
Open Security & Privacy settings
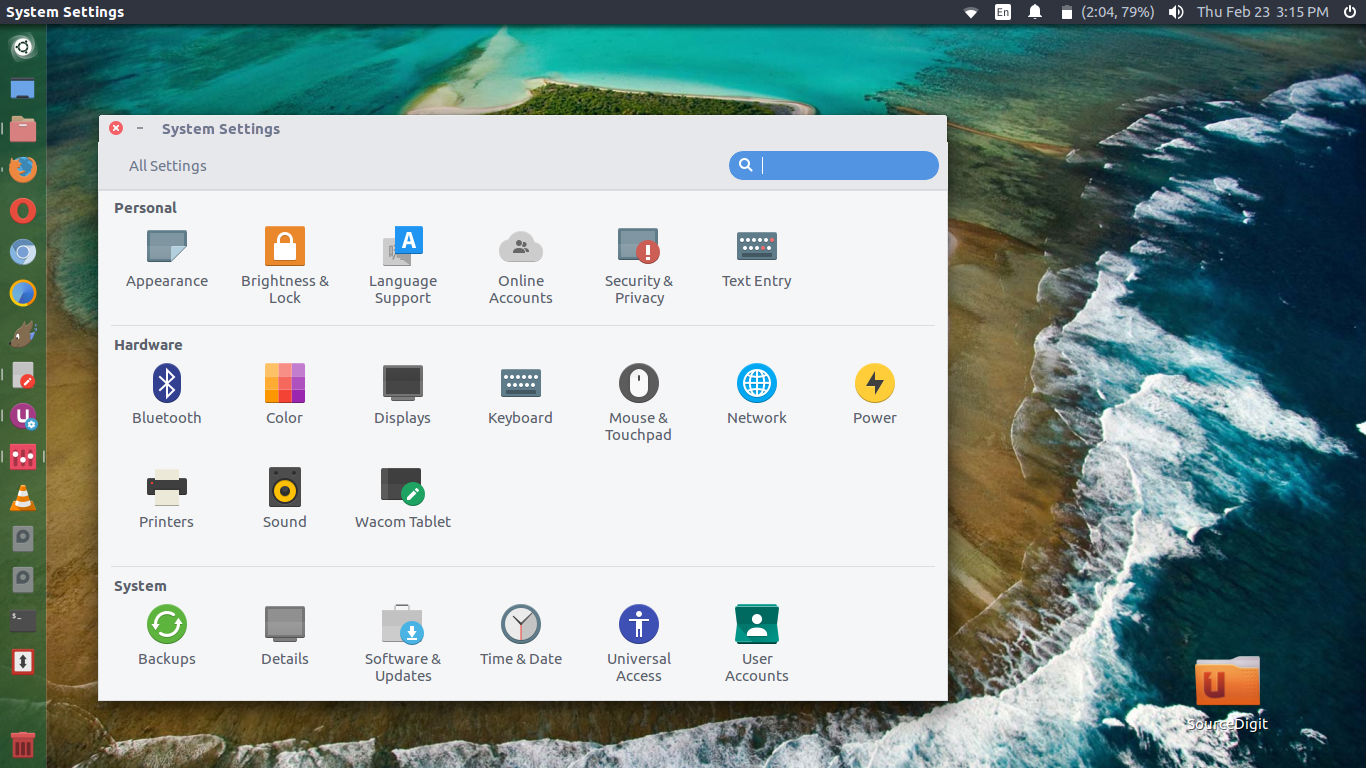tap(638, 260)
